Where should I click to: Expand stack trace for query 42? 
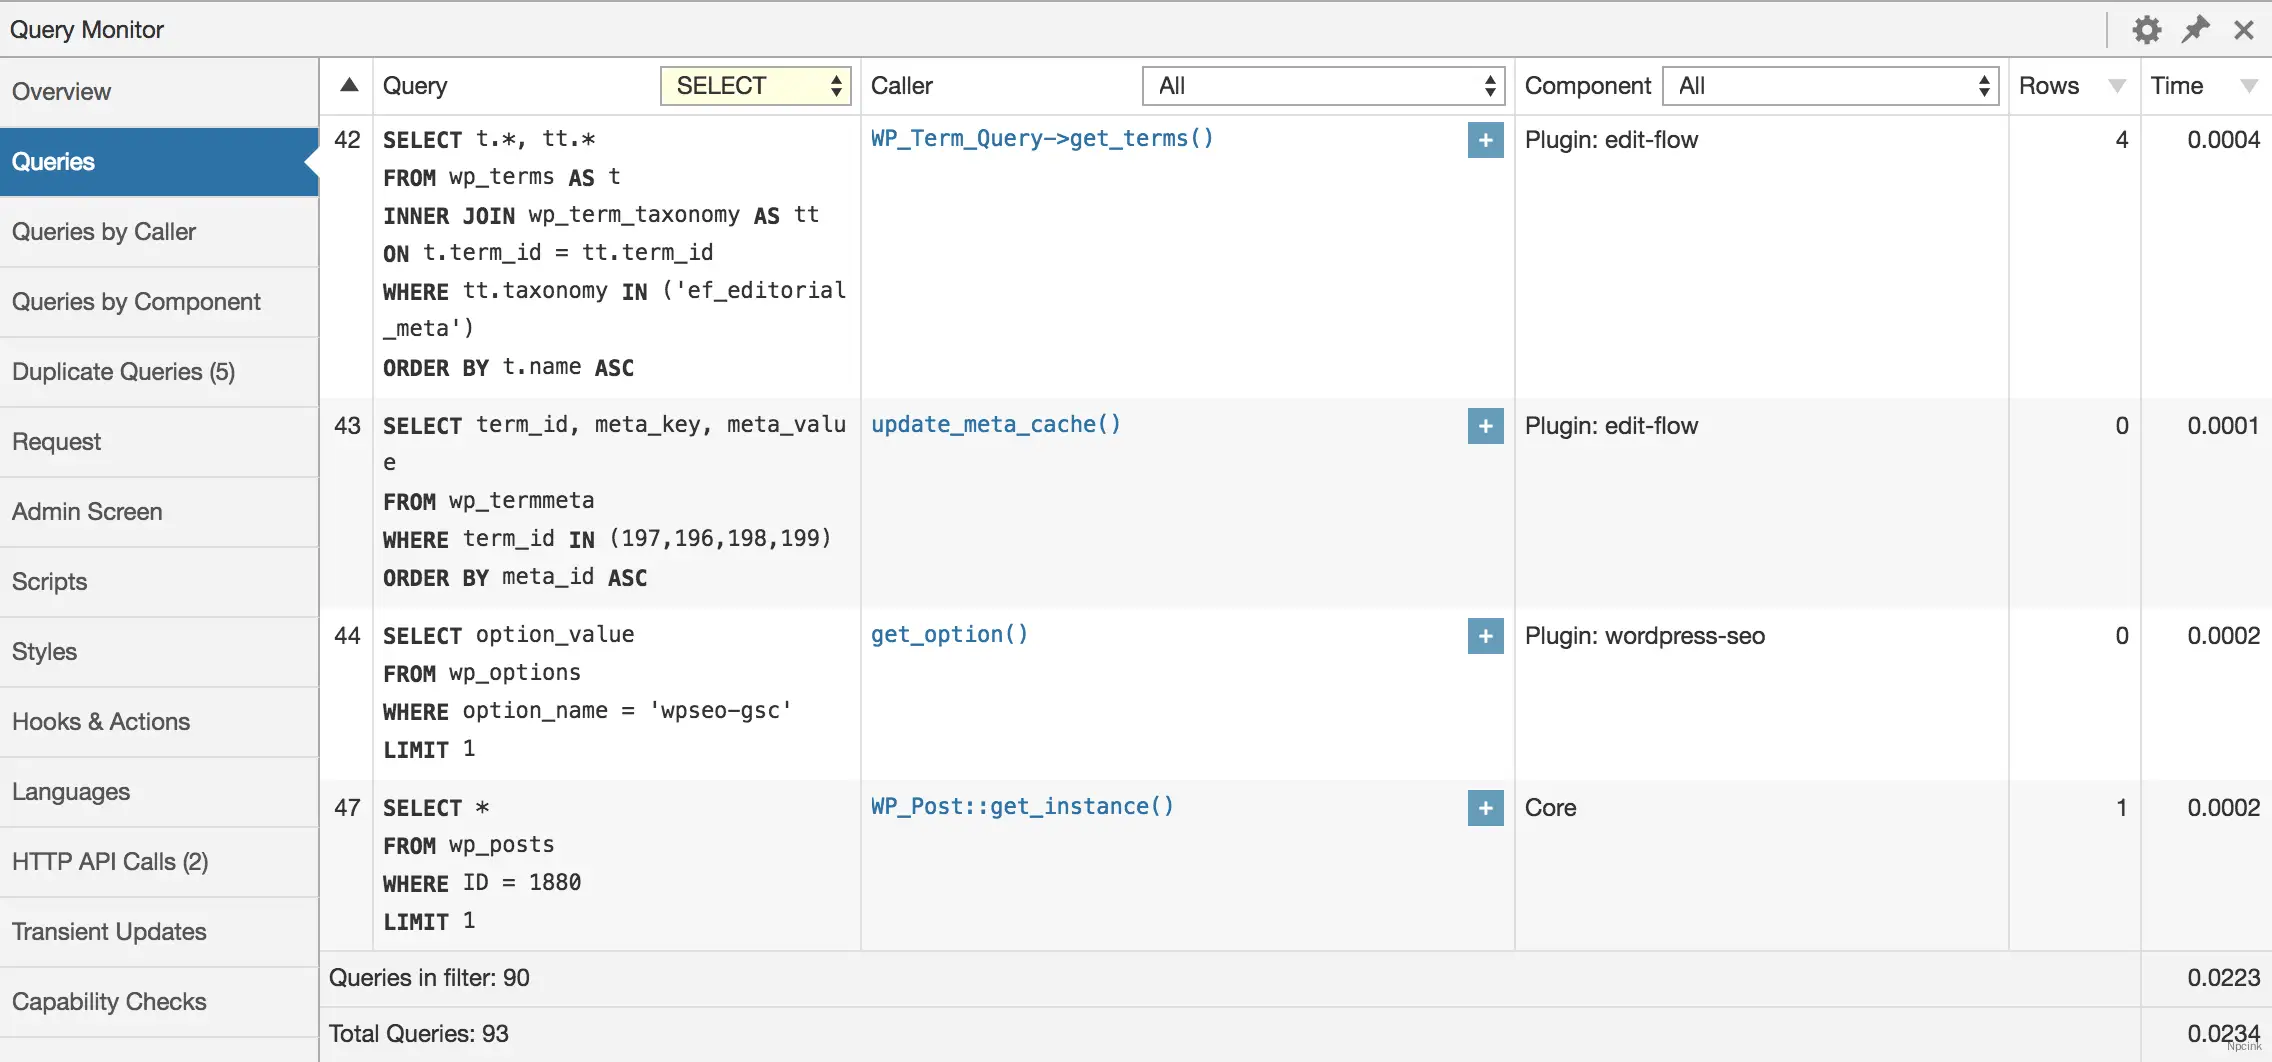tap(1484, 140)
